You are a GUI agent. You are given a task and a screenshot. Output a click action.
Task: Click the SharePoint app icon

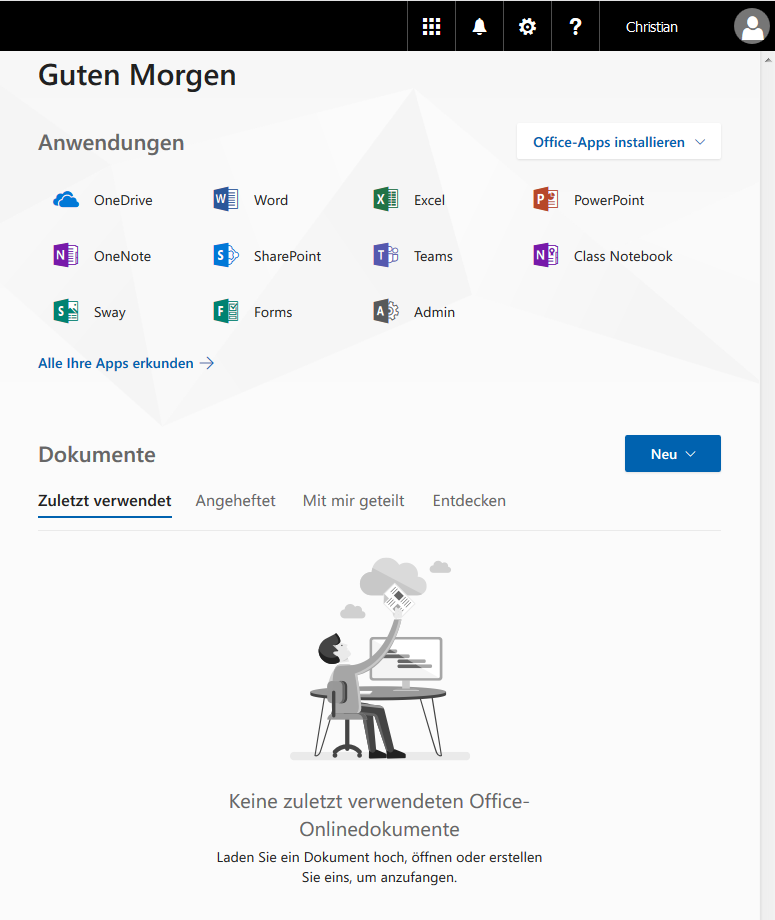[226, 255]
